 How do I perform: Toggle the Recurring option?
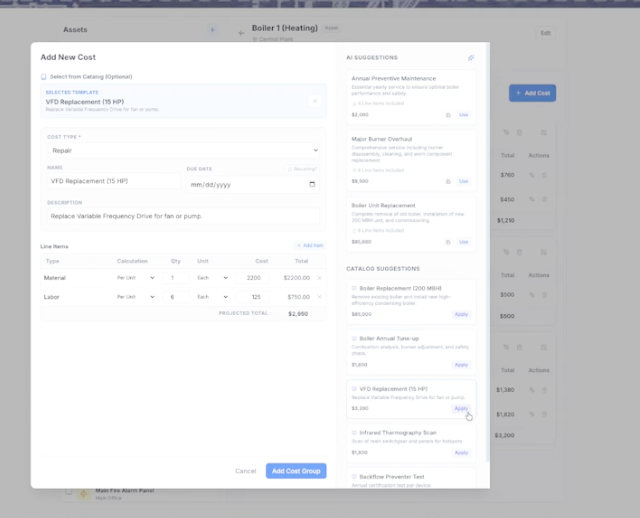(301, 169)
